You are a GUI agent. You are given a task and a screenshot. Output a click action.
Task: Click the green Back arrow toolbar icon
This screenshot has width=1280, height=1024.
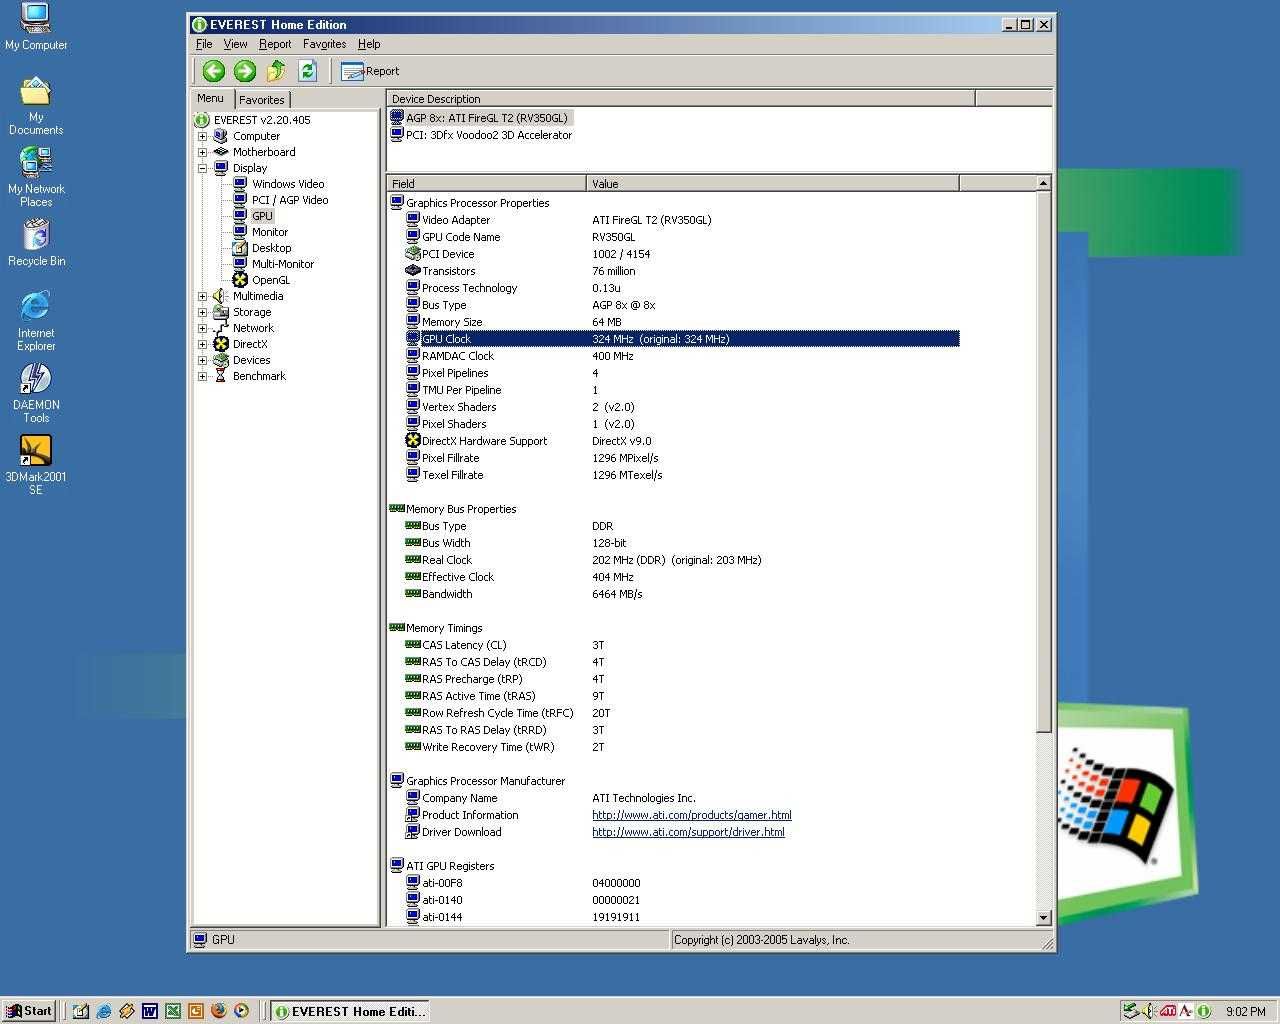pyautogui.click(x=213, y=70)
